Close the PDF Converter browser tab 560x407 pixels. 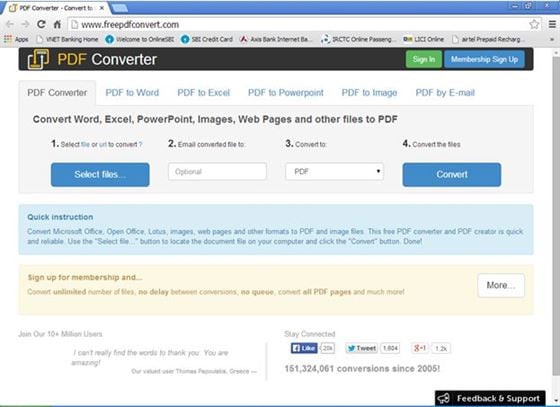point(102,8)
